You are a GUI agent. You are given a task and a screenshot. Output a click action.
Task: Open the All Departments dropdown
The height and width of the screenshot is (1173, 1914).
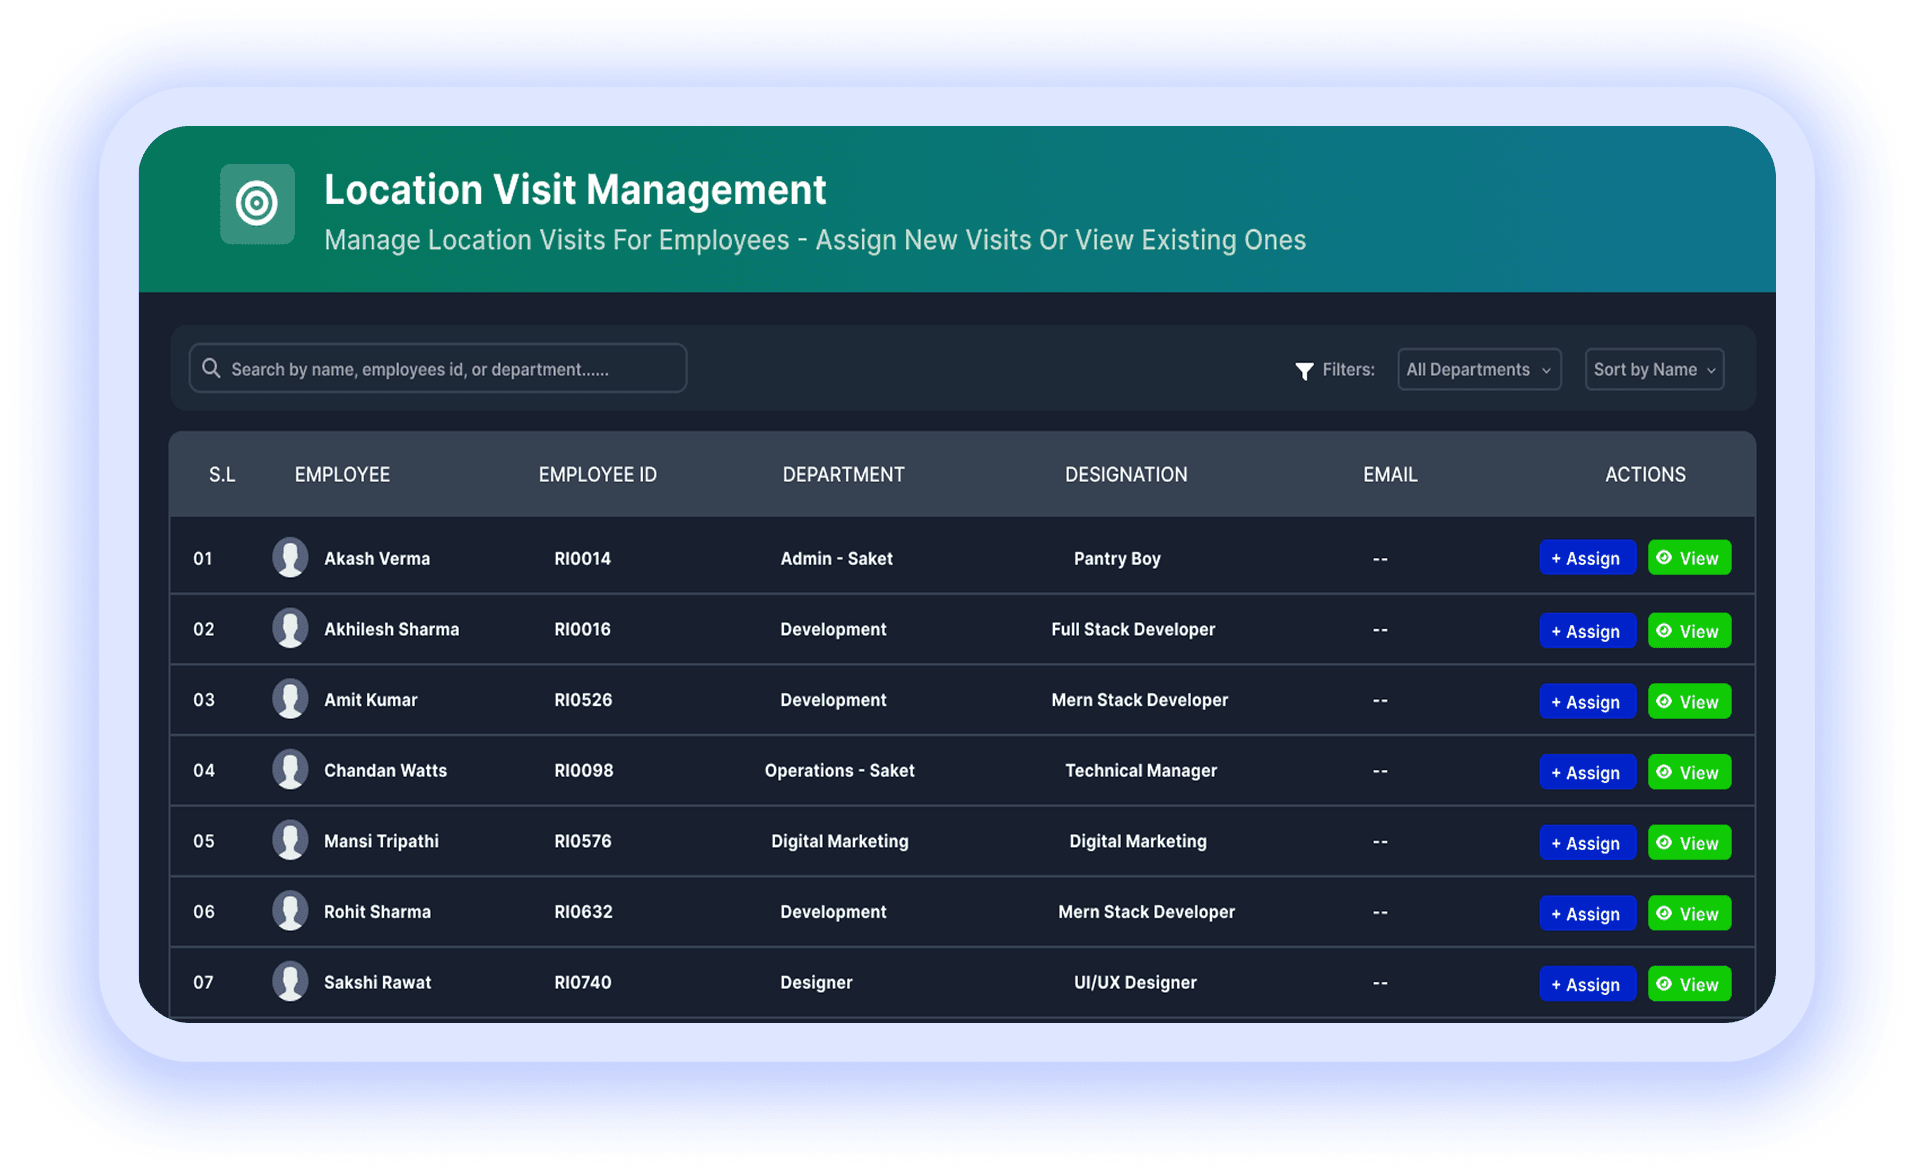point(1478,369)
